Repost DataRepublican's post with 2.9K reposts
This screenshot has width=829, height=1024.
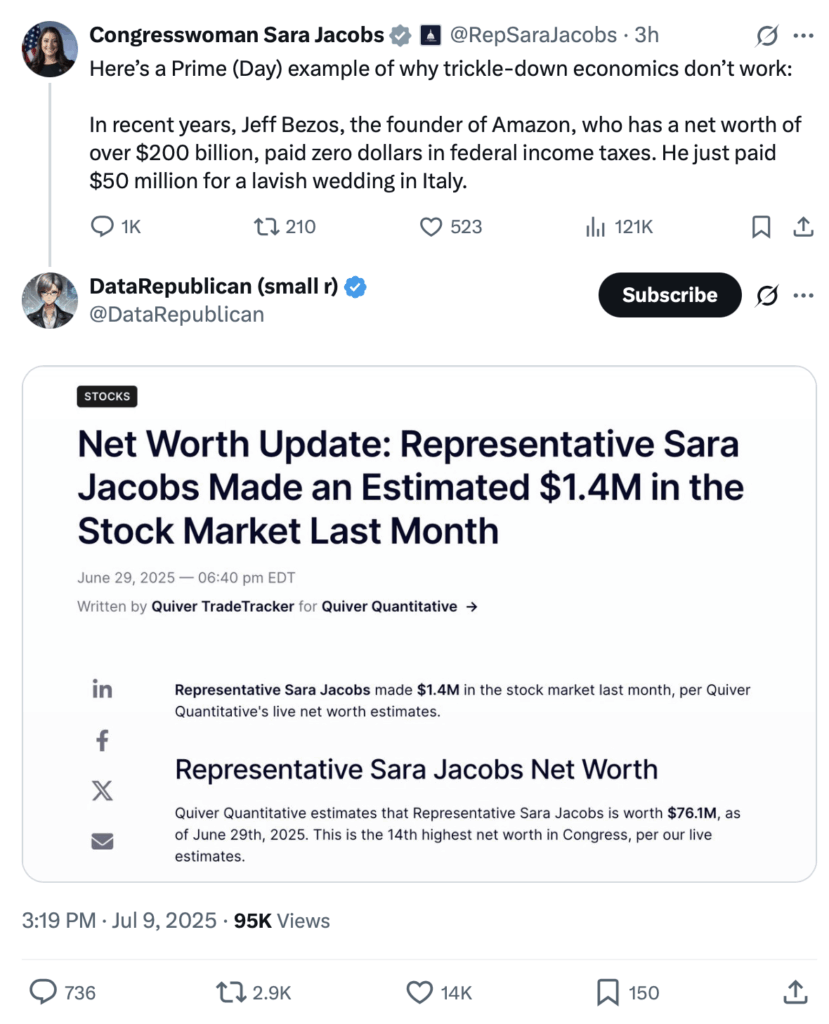pyautogui.click(x=232, y=992)
